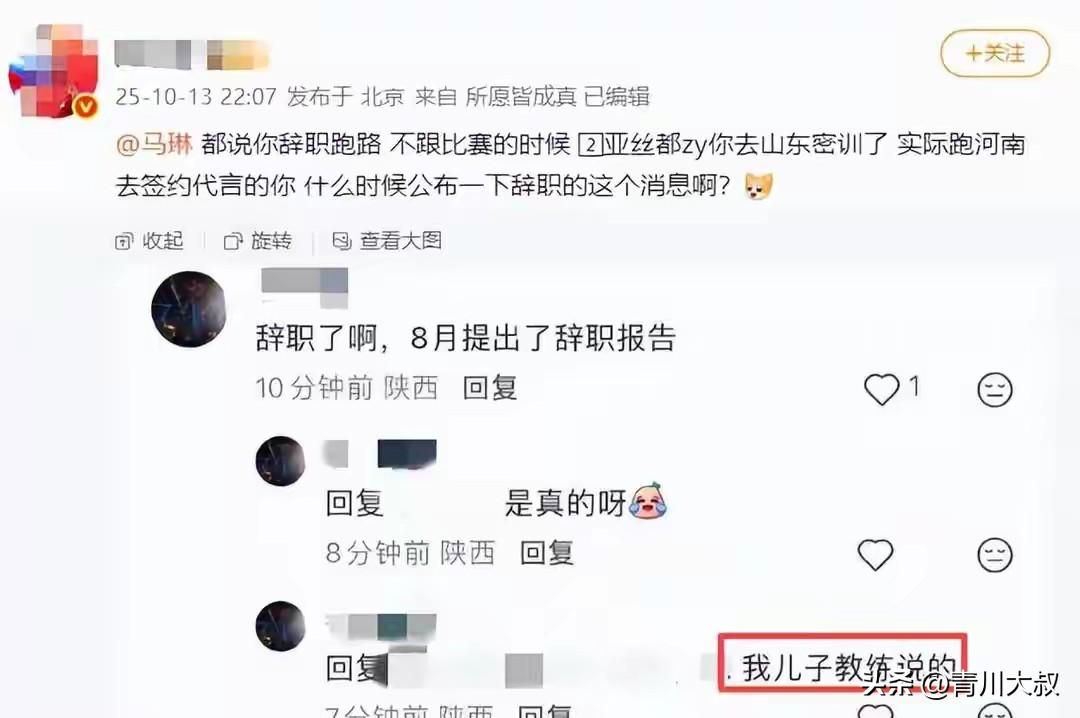Rotate the image using 旋转

258,240
